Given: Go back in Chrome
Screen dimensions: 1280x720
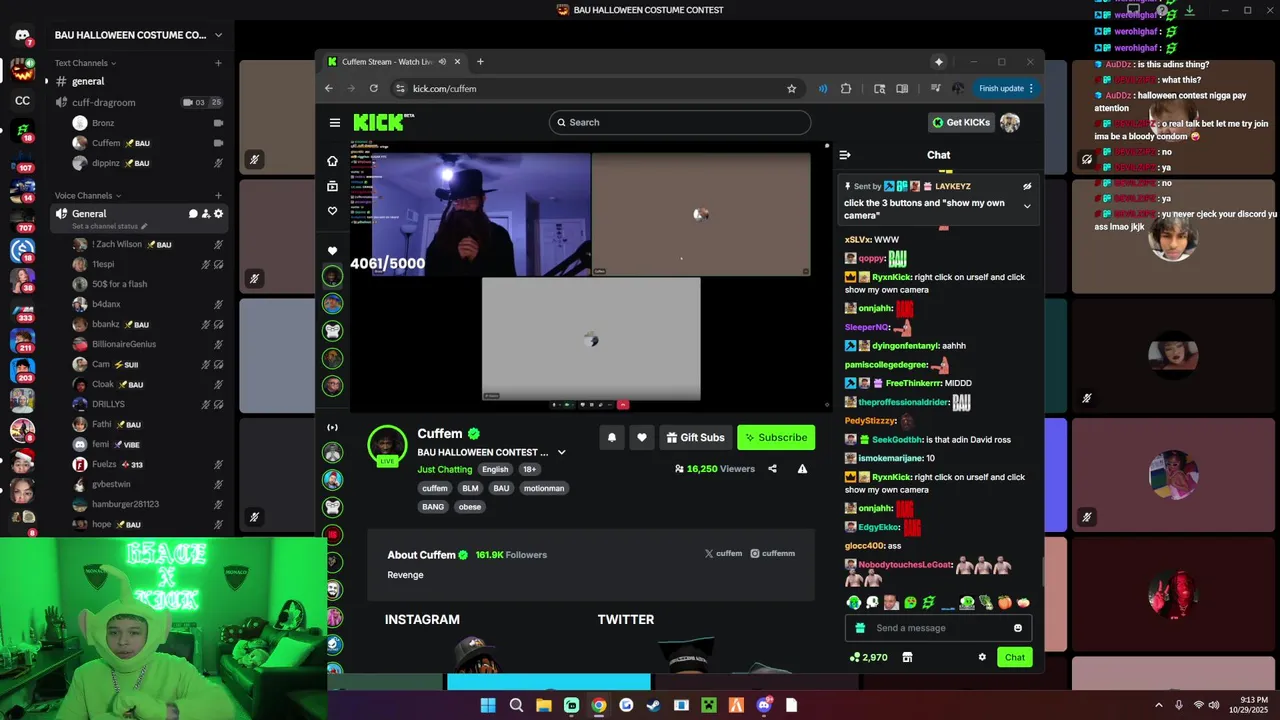Looking at the screenshot, I should tap(329, 88).
